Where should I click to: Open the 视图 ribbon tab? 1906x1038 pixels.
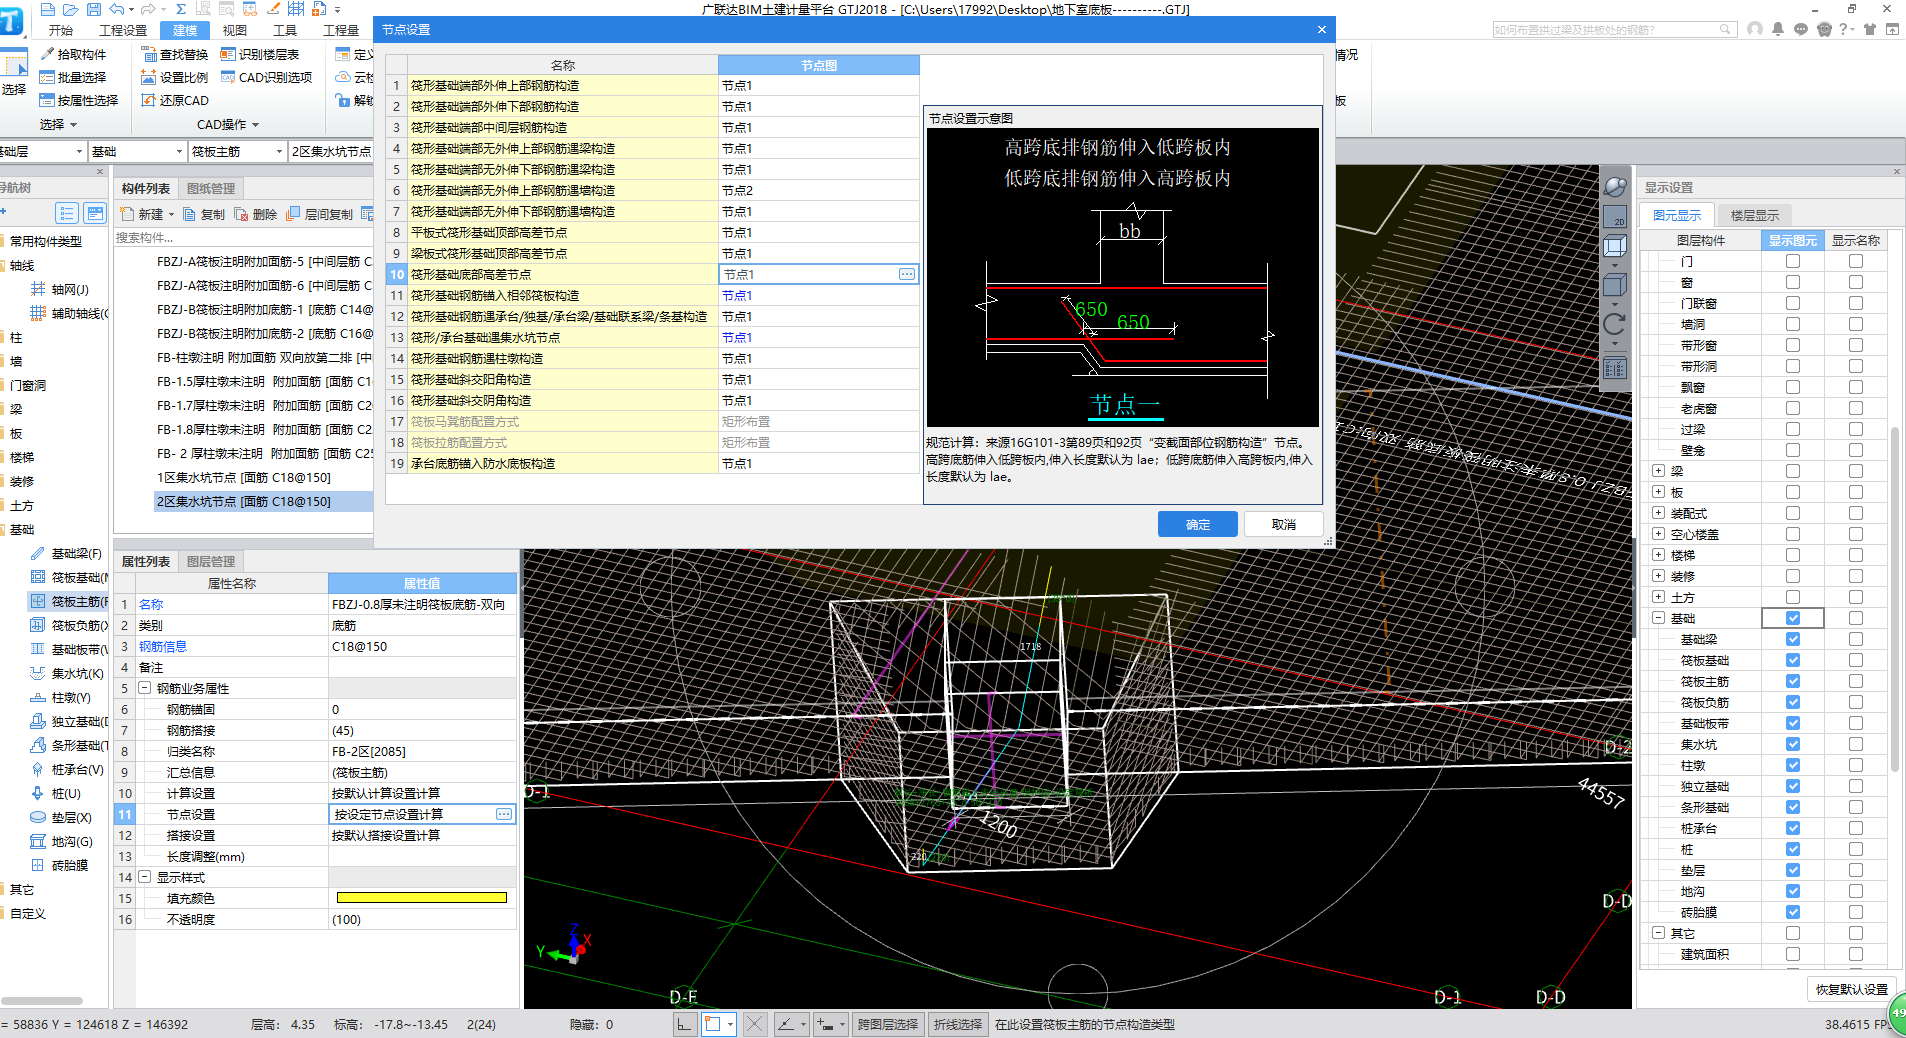coord(234,30)
